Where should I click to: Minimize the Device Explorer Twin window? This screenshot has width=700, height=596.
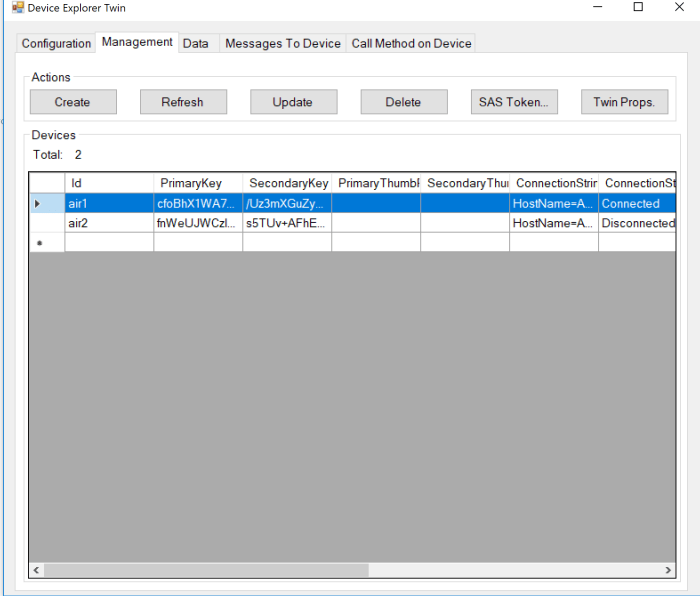point(597,7)
